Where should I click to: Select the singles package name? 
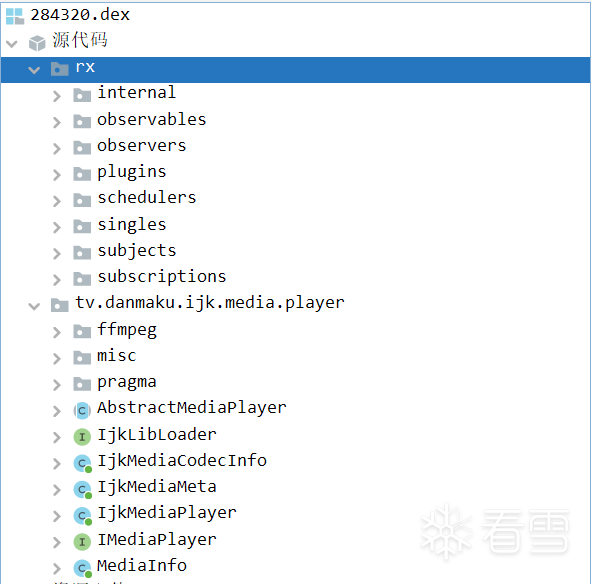132,225
